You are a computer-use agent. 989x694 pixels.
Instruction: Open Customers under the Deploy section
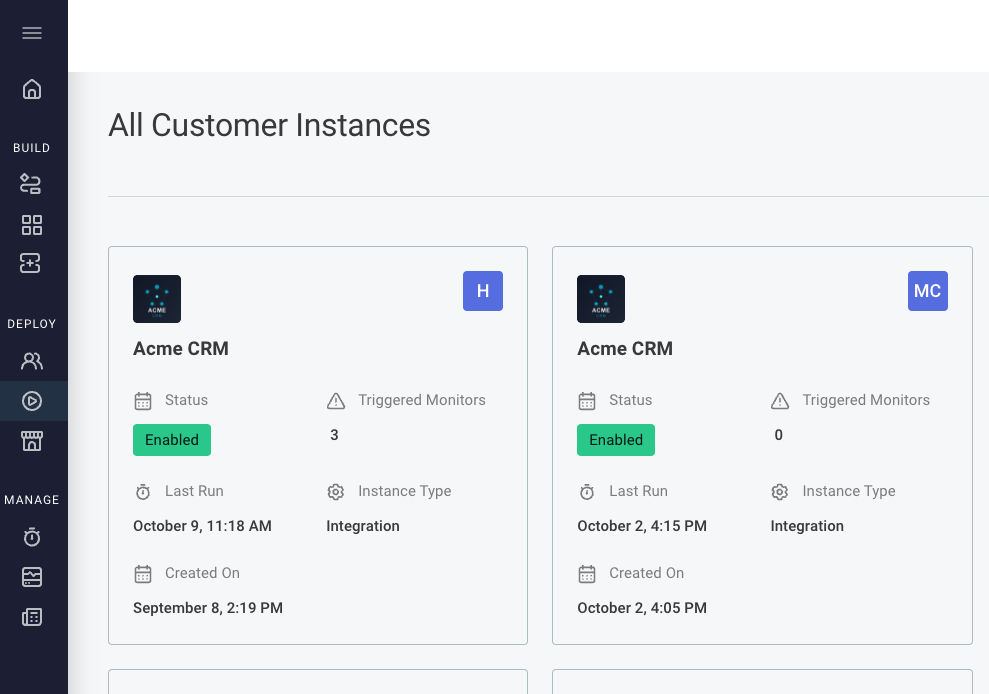point(32,360)
